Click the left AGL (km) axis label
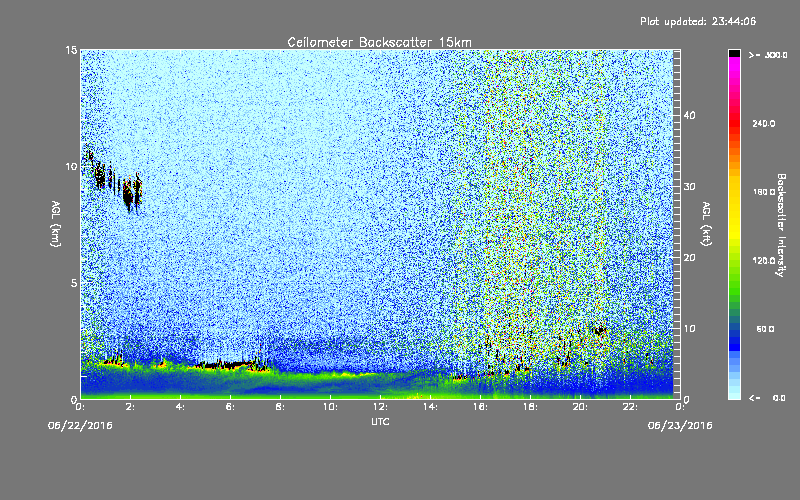 pos(56,223)
